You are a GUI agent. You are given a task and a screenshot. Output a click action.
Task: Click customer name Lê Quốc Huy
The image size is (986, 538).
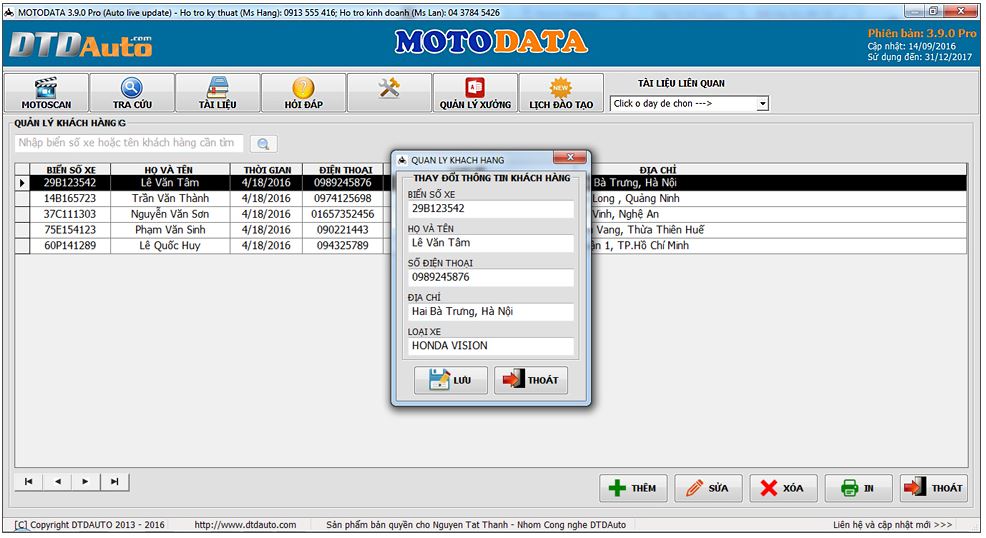click(x=170, y=246)
